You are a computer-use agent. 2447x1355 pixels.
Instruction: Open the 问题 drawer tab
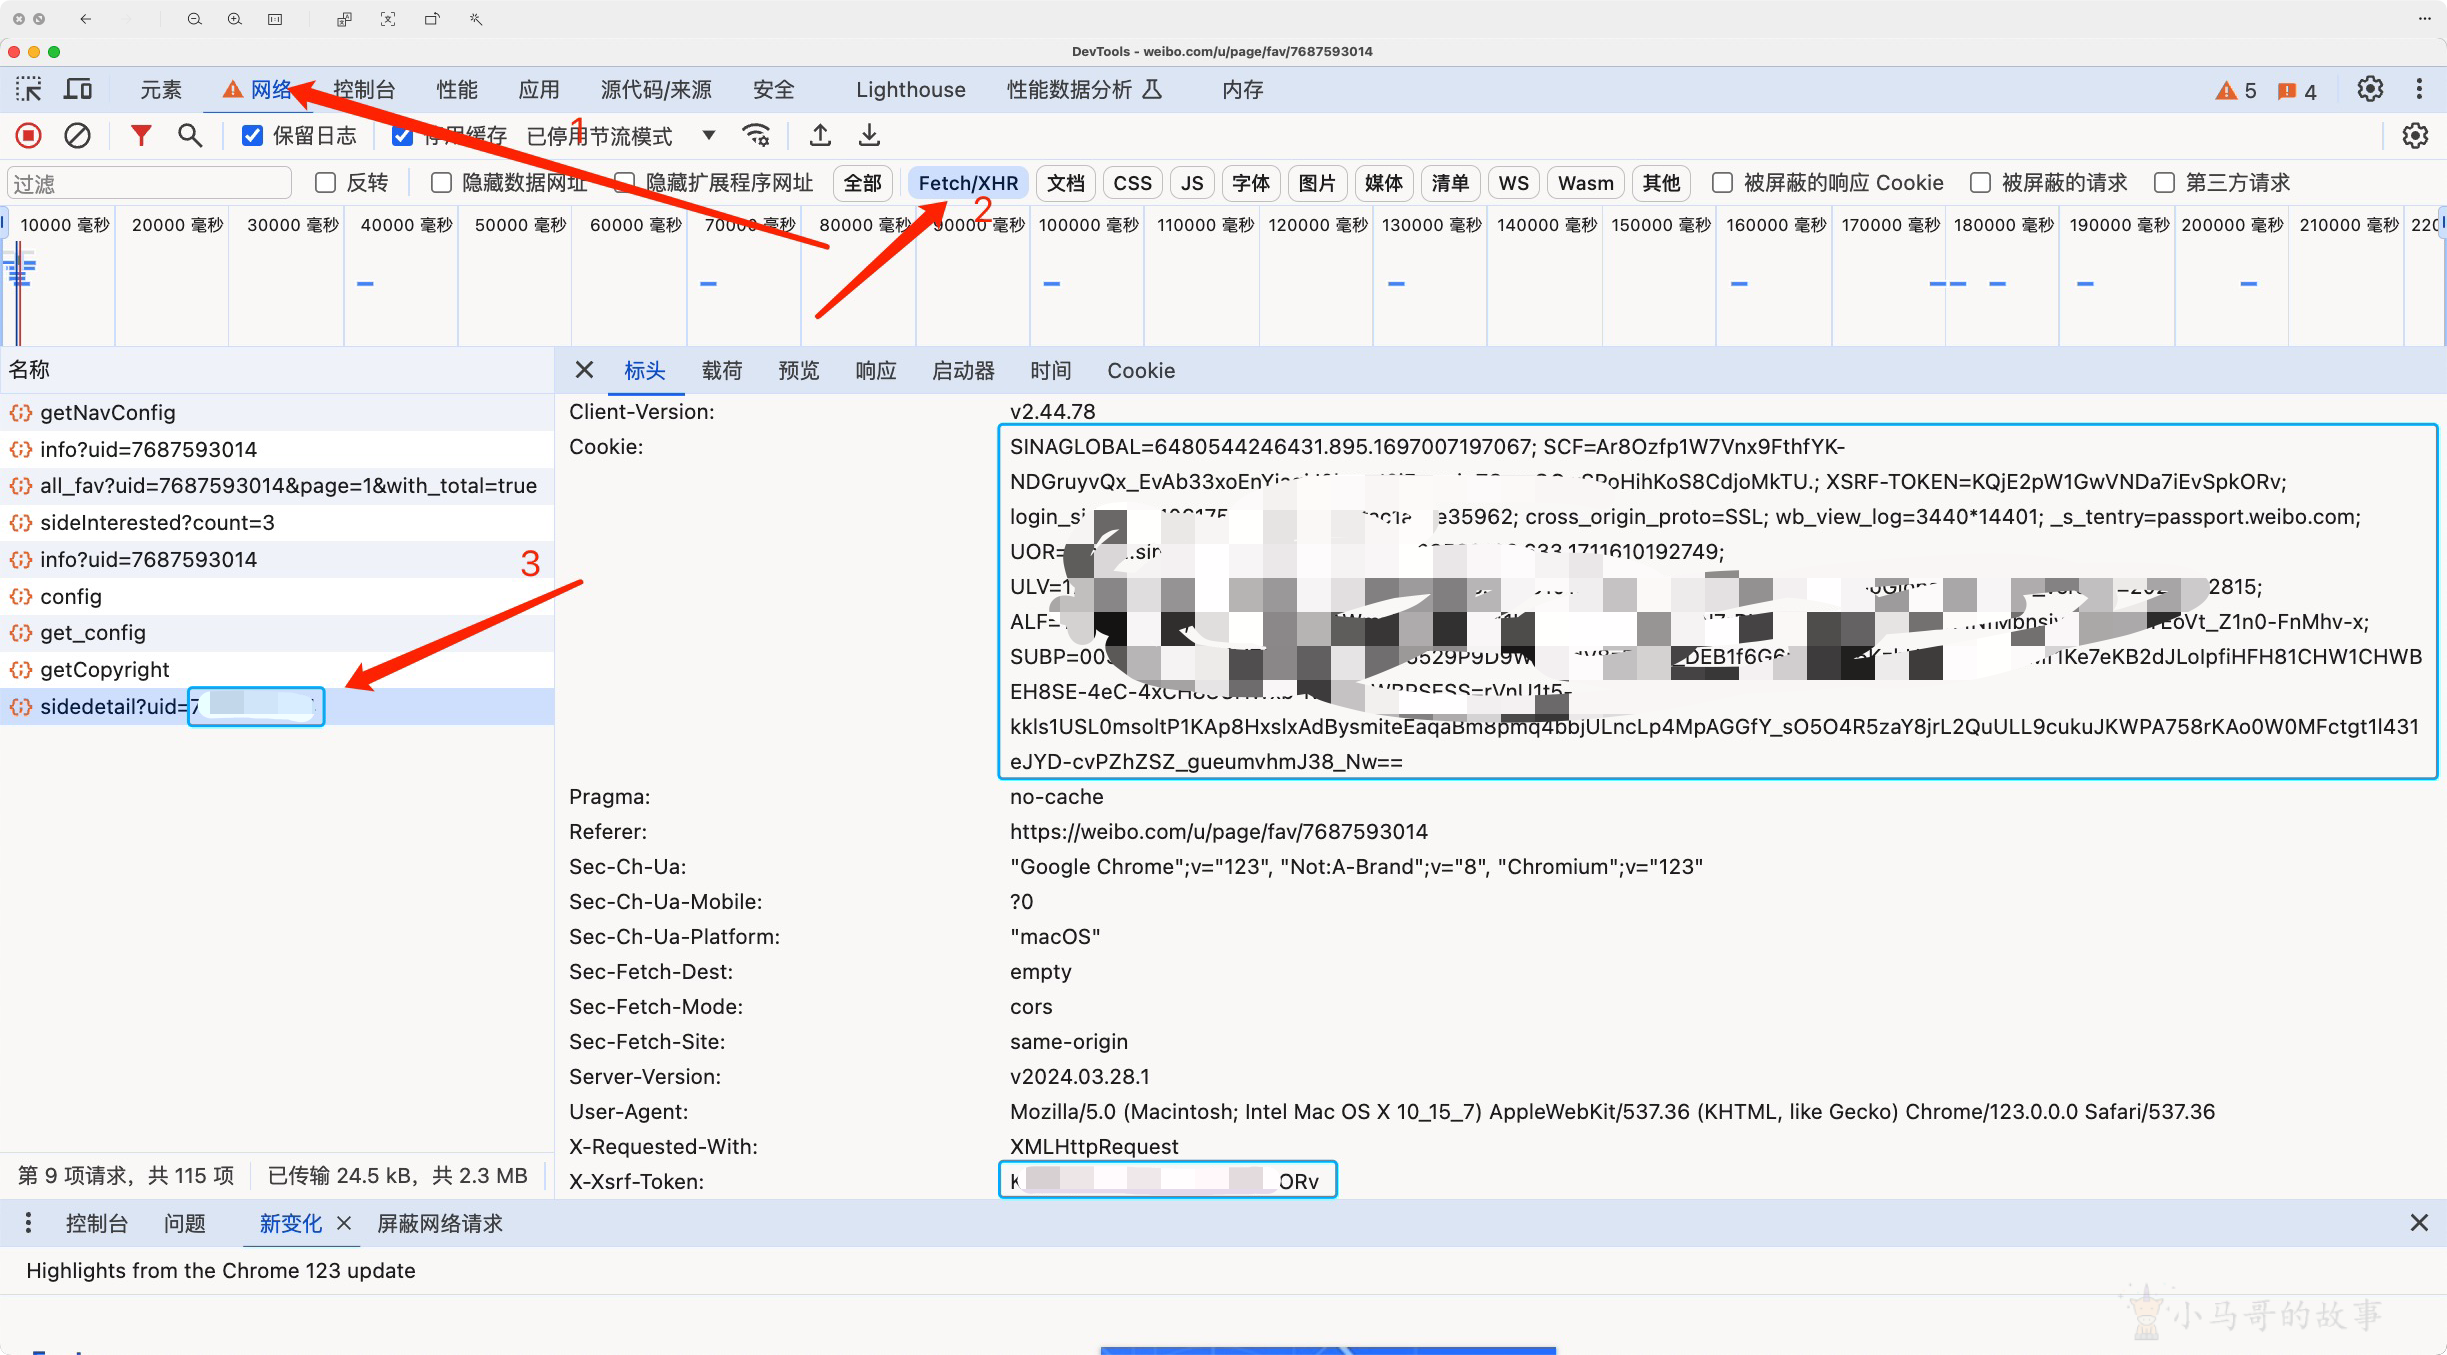click(x=185, y=1223)
